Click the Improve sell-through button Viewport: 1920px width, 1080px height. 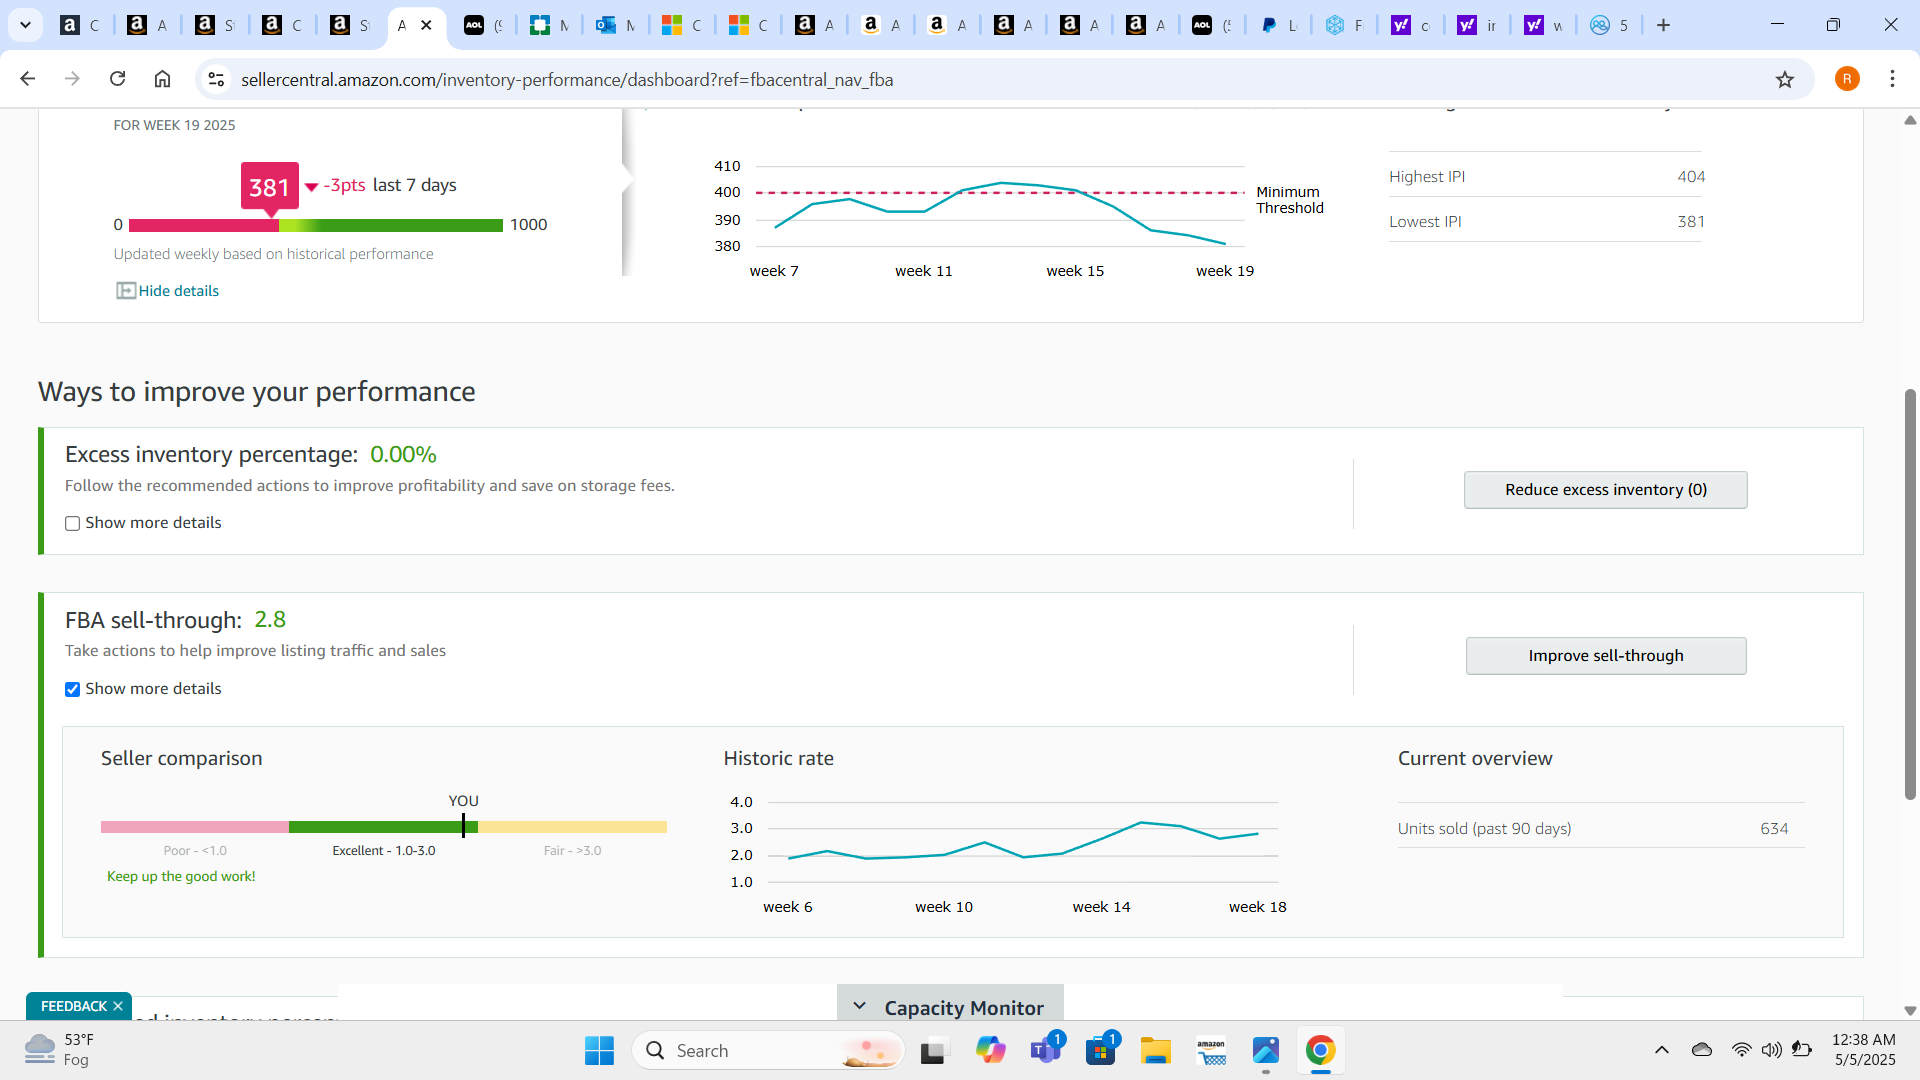coord(1606,656)
